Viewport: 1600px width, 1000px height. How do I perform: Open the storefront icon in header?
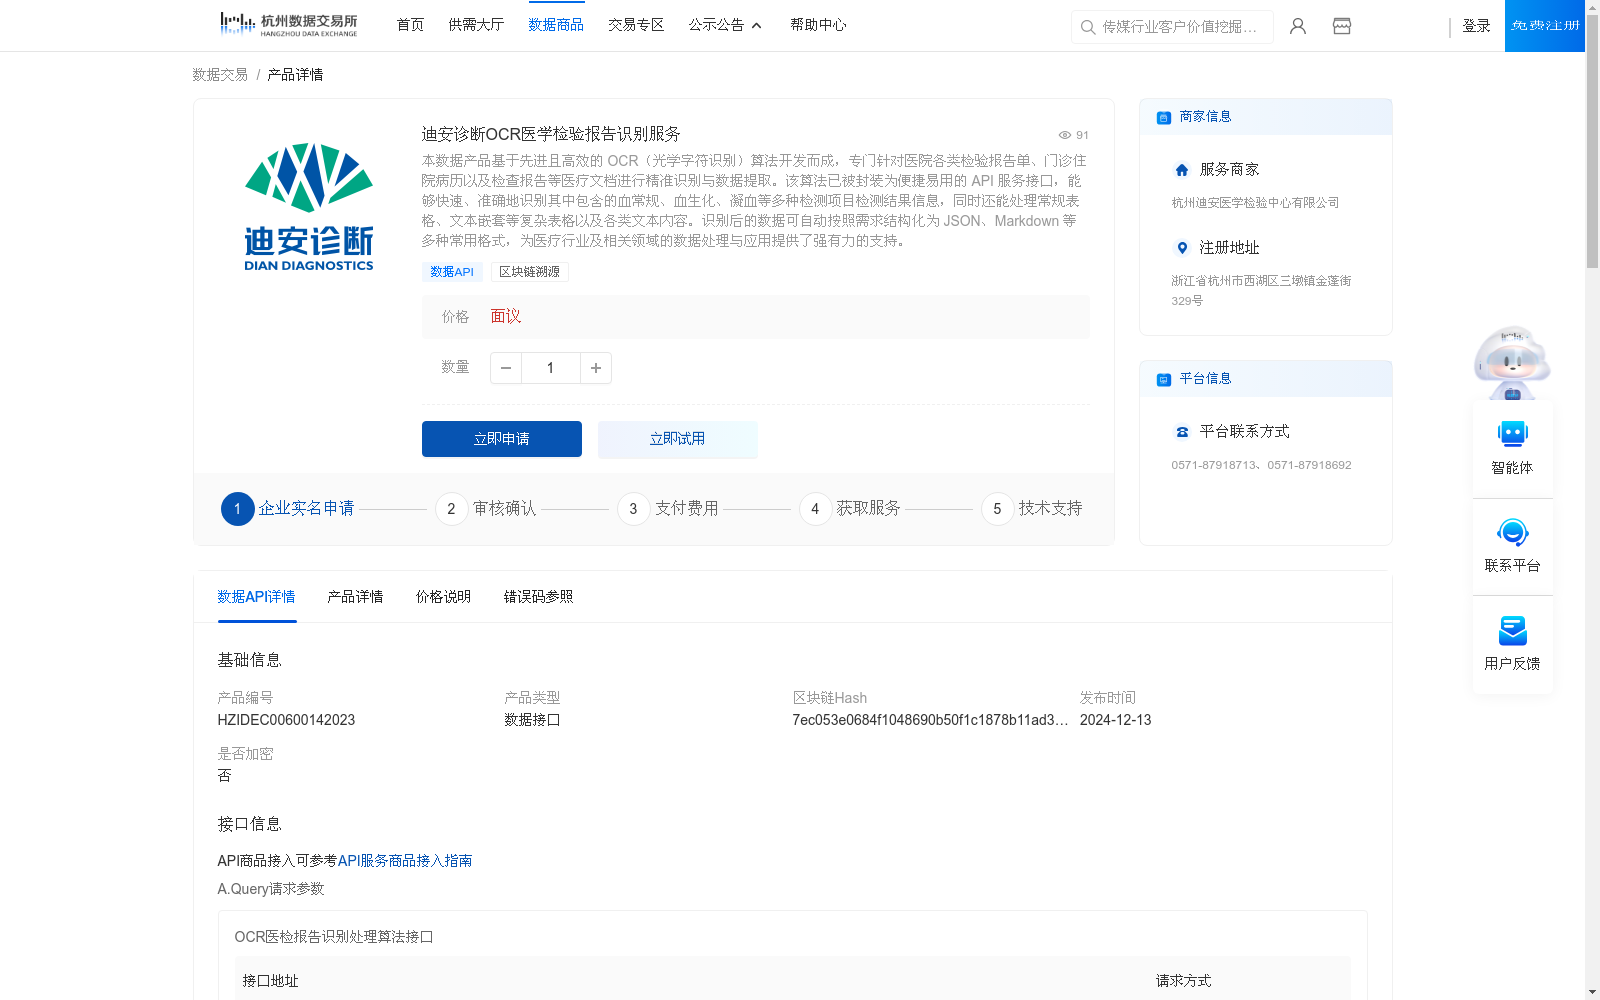click(1342, 26)
